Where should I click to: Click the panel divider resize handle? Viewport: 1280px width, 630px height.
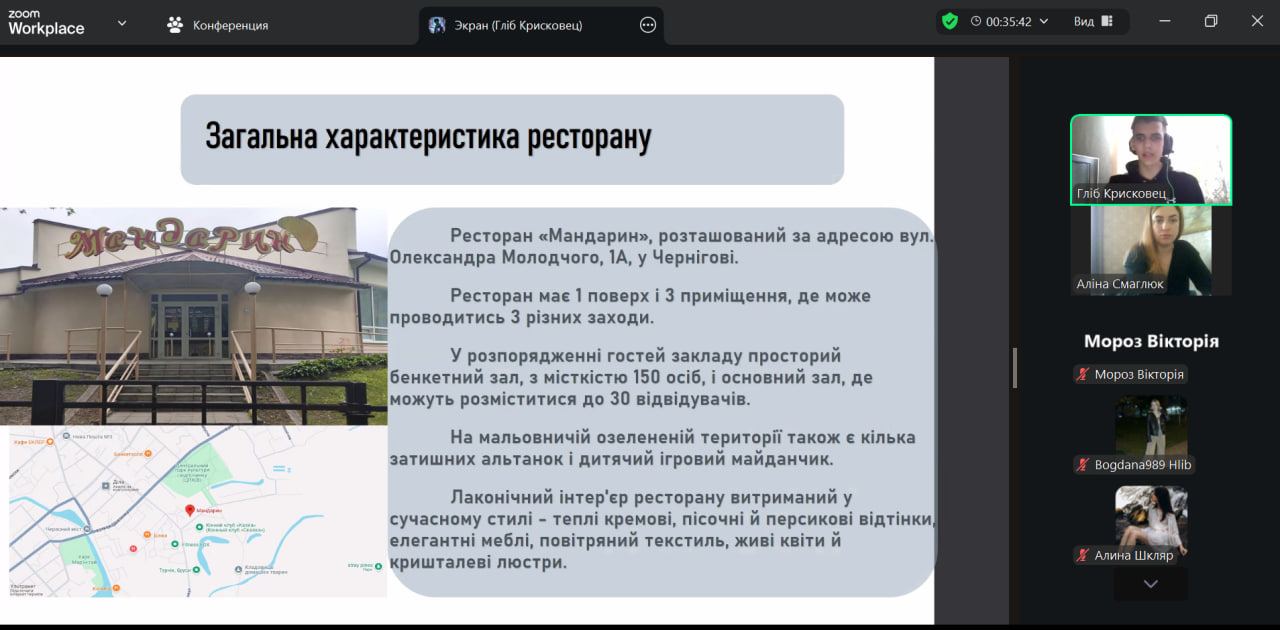pyautogui.click(x=1014, y=367)
